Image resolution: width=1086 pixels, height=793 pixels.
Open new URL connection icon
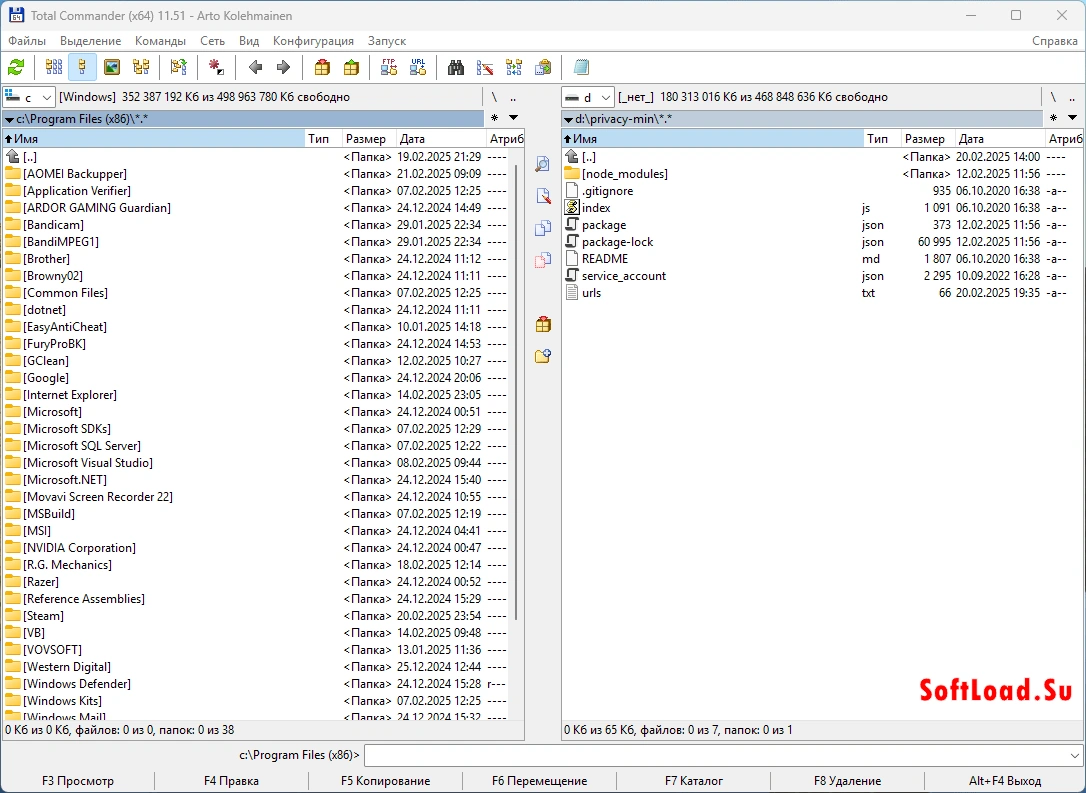click(x=418, y=68)
